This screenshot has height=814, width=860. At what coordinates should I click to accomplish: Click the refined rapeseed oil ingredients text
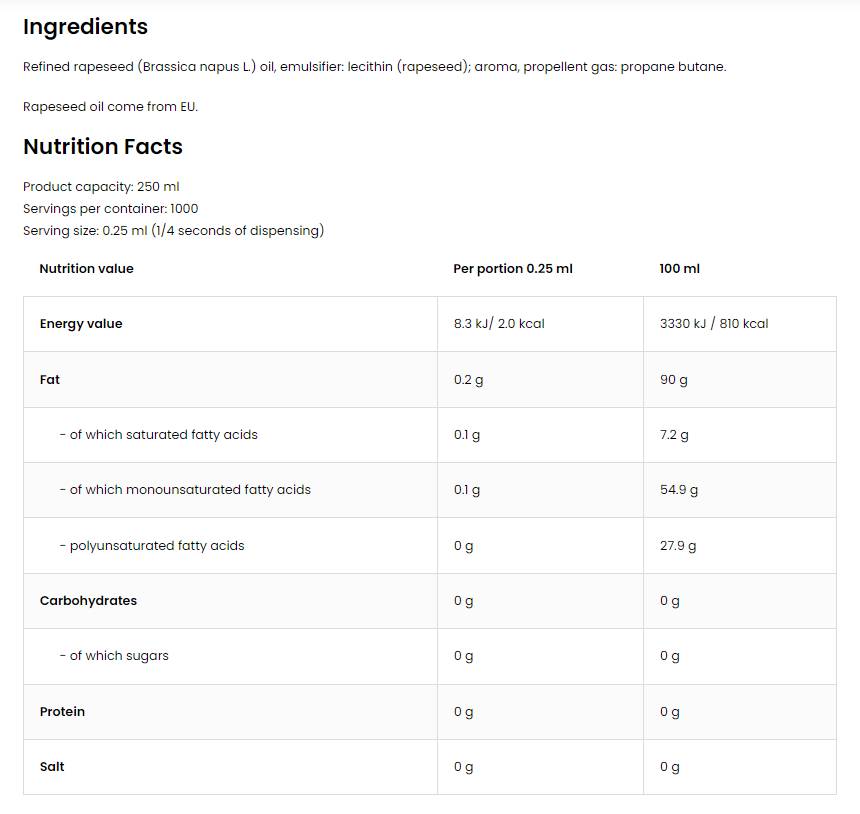pyautogui.click(x=374, y=67)
